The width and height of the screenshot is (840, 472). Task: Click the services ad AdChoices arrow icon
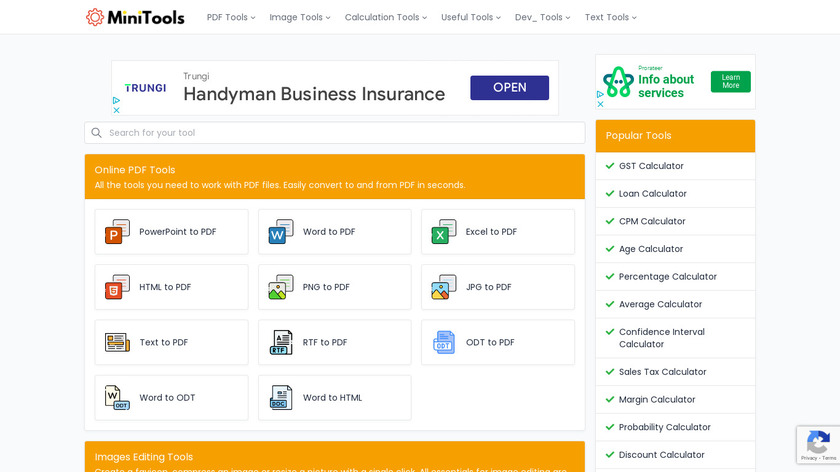tap(600, 94)
